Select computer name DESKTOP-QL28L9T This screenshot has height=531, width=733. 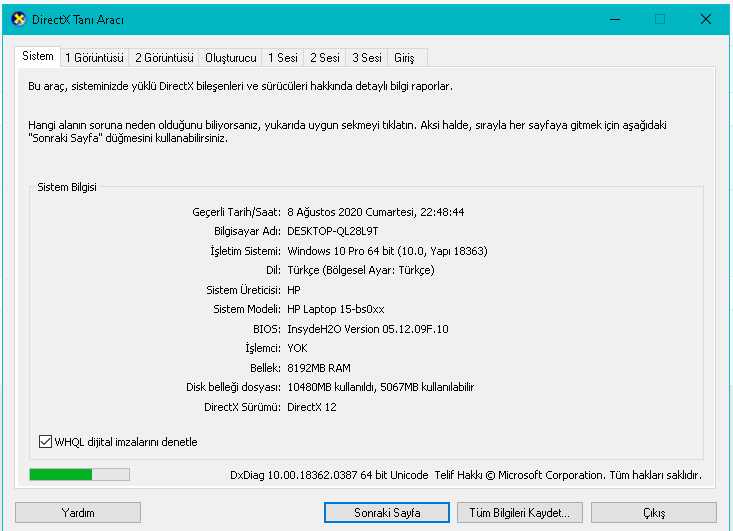click(333, 231)
